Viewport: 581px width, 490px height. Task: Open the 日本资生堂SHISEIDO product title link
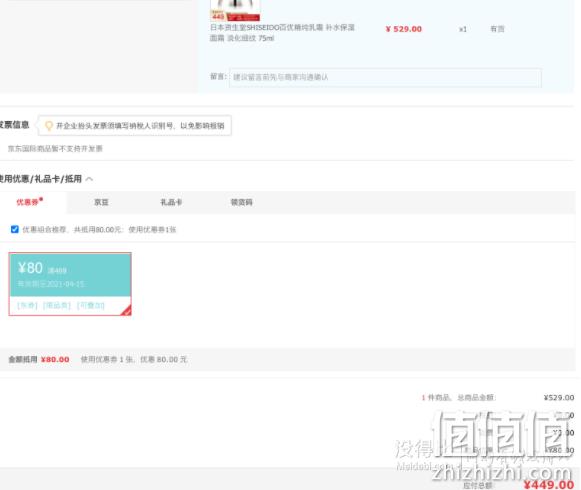(282, 33)
